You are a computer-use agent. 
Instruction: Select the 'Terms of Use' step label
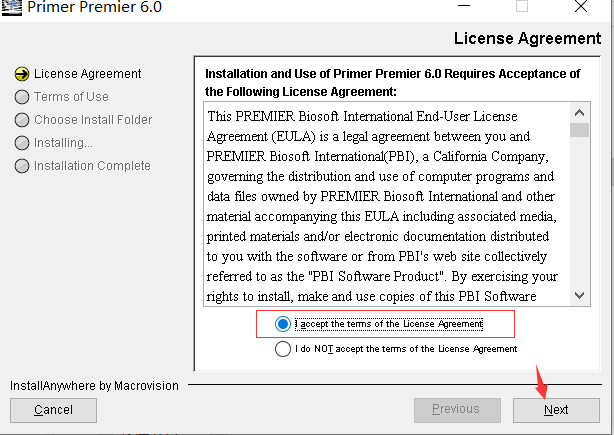(x=71, y=97)
